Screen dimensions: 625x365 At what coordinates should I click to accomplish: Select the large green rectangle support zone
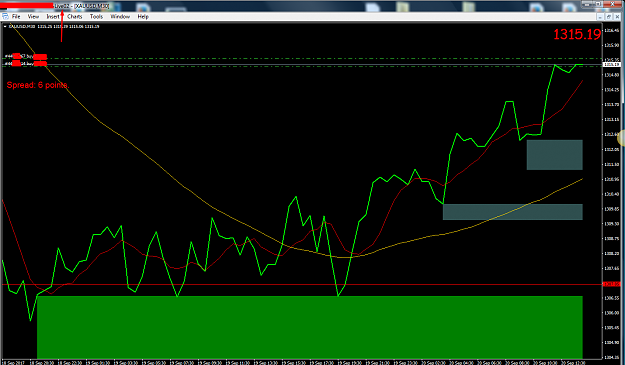(310, 327)
